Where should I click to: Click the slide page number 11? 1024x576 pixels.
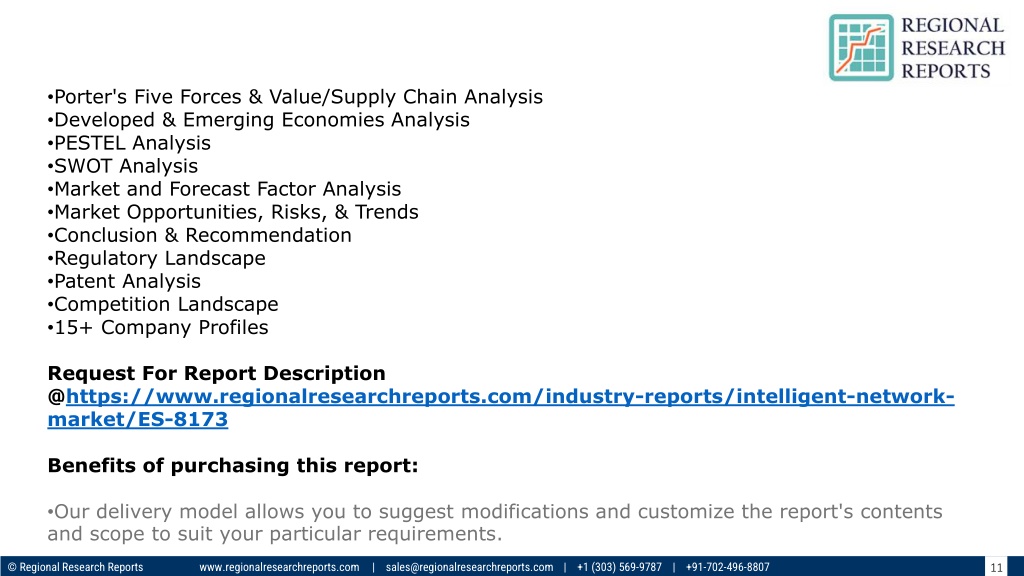pyautogui.click(x=996, y=567)
